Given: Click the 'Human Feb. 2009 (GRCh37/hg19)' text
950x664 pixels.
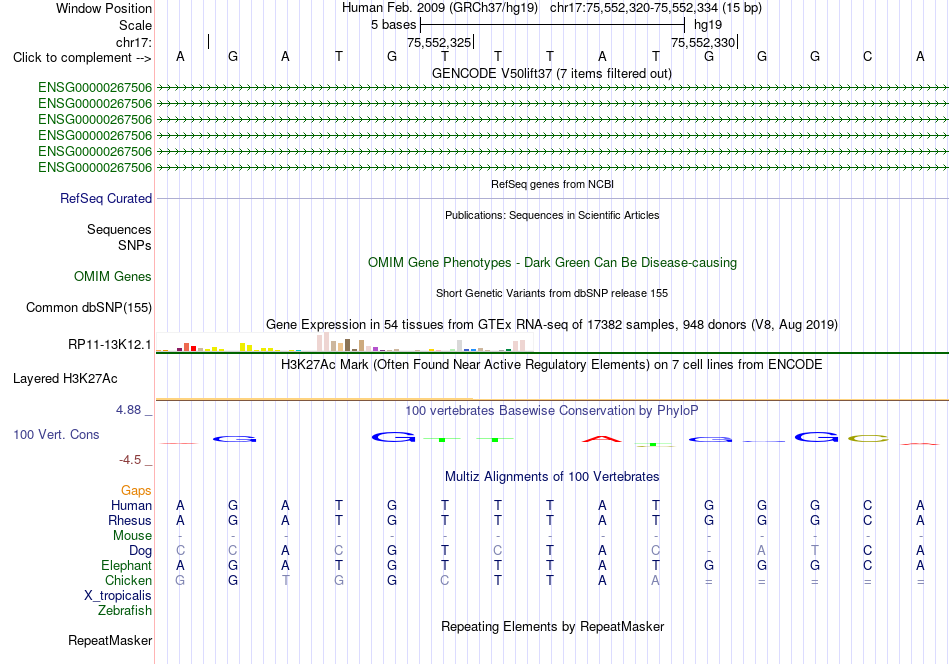Looking at the screenshot, I should 440,8.
